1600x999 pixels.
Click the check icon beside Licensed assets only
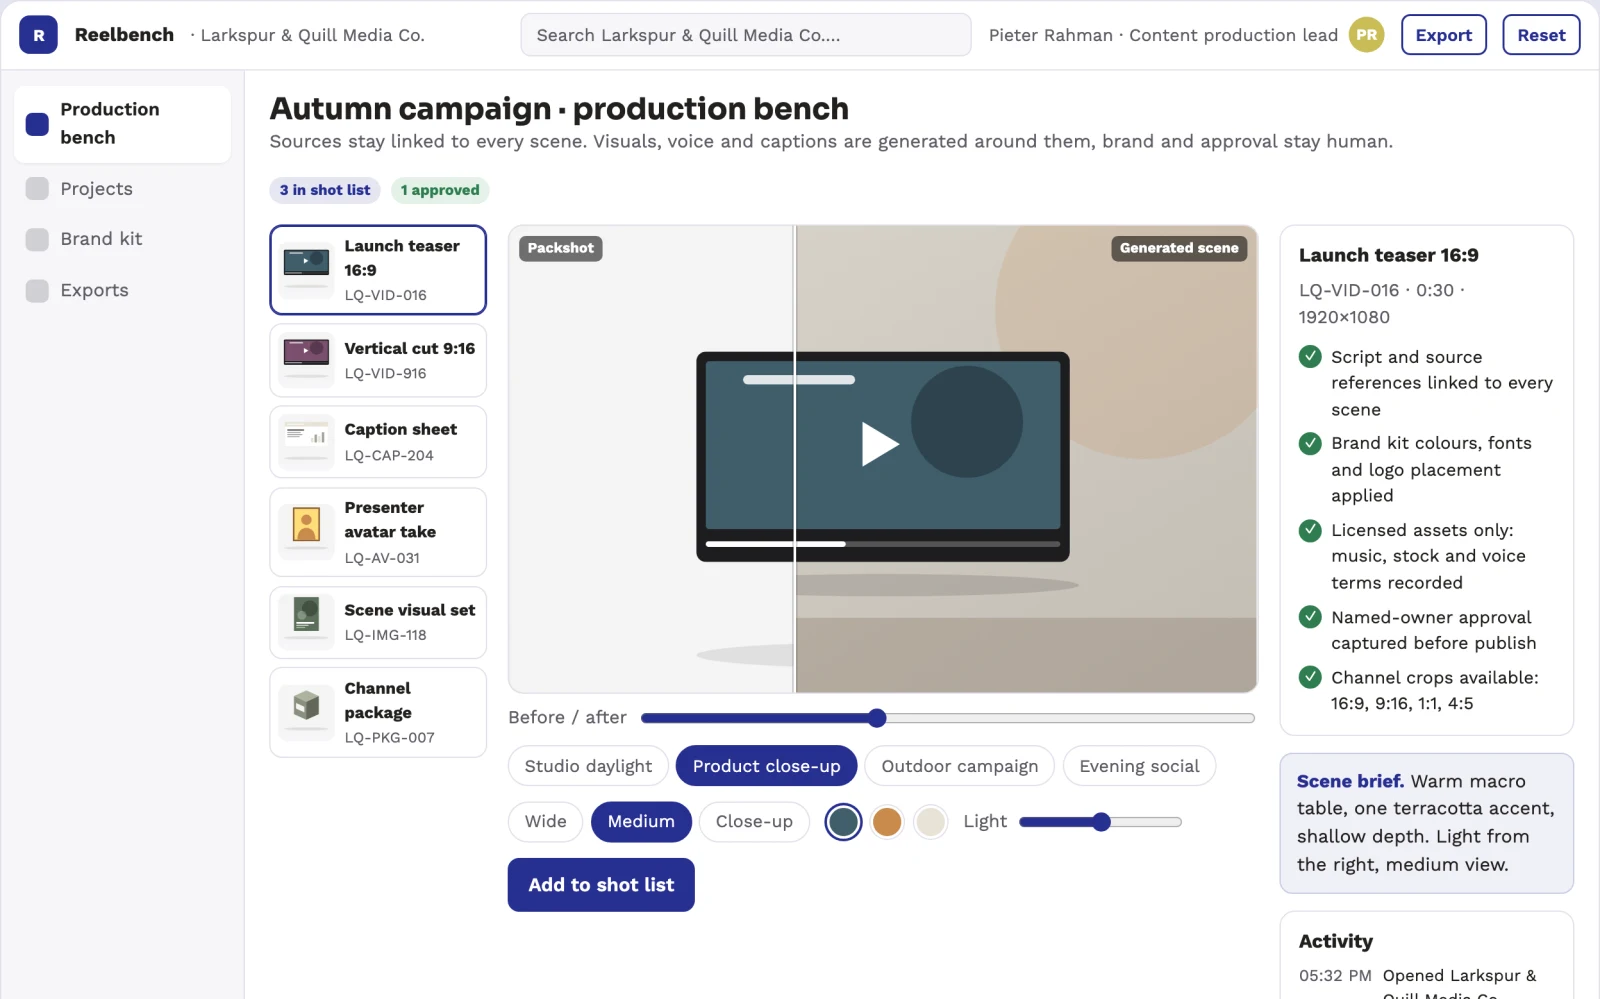(1310, 530)
